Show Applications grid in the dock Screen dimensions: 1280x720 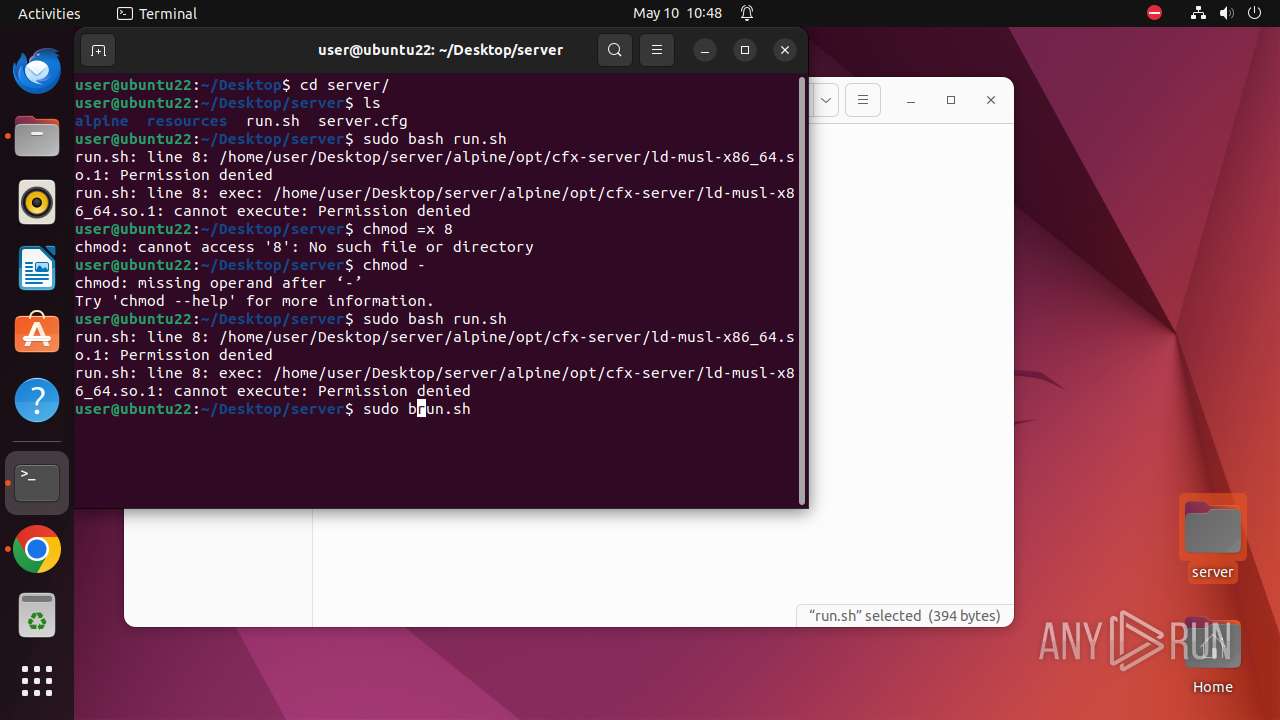click(37, 681)
